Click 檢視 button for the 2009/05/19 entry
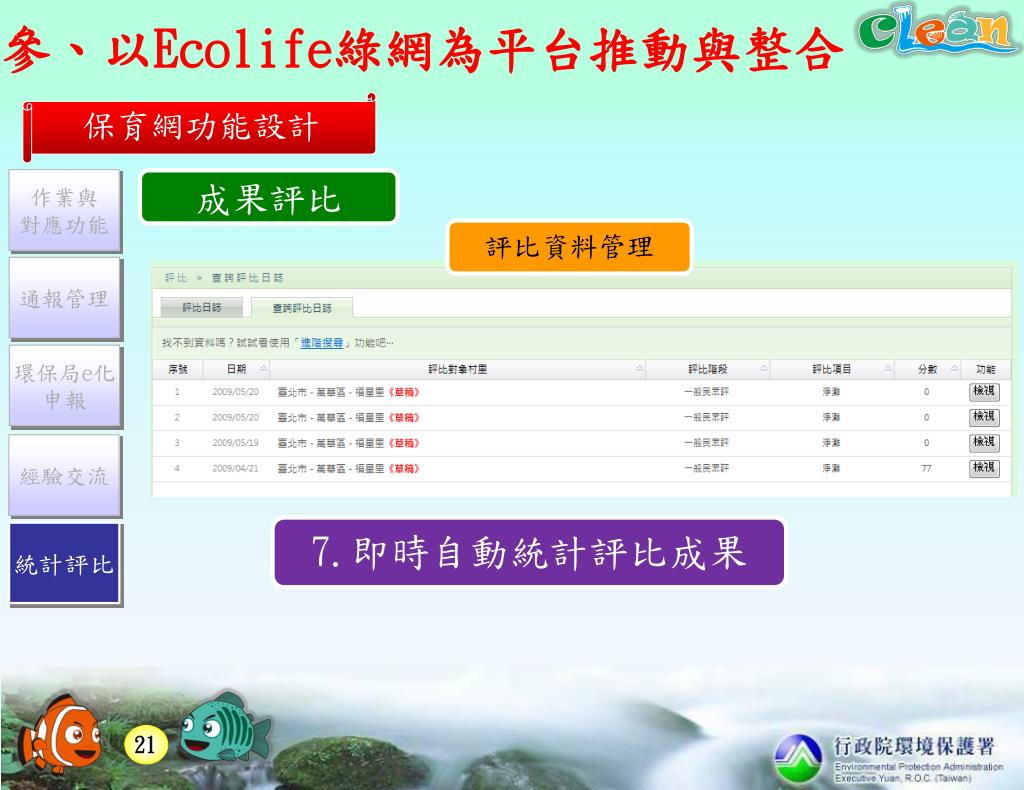The height and width of the screenshot is (790, 1024). point(984,443)
